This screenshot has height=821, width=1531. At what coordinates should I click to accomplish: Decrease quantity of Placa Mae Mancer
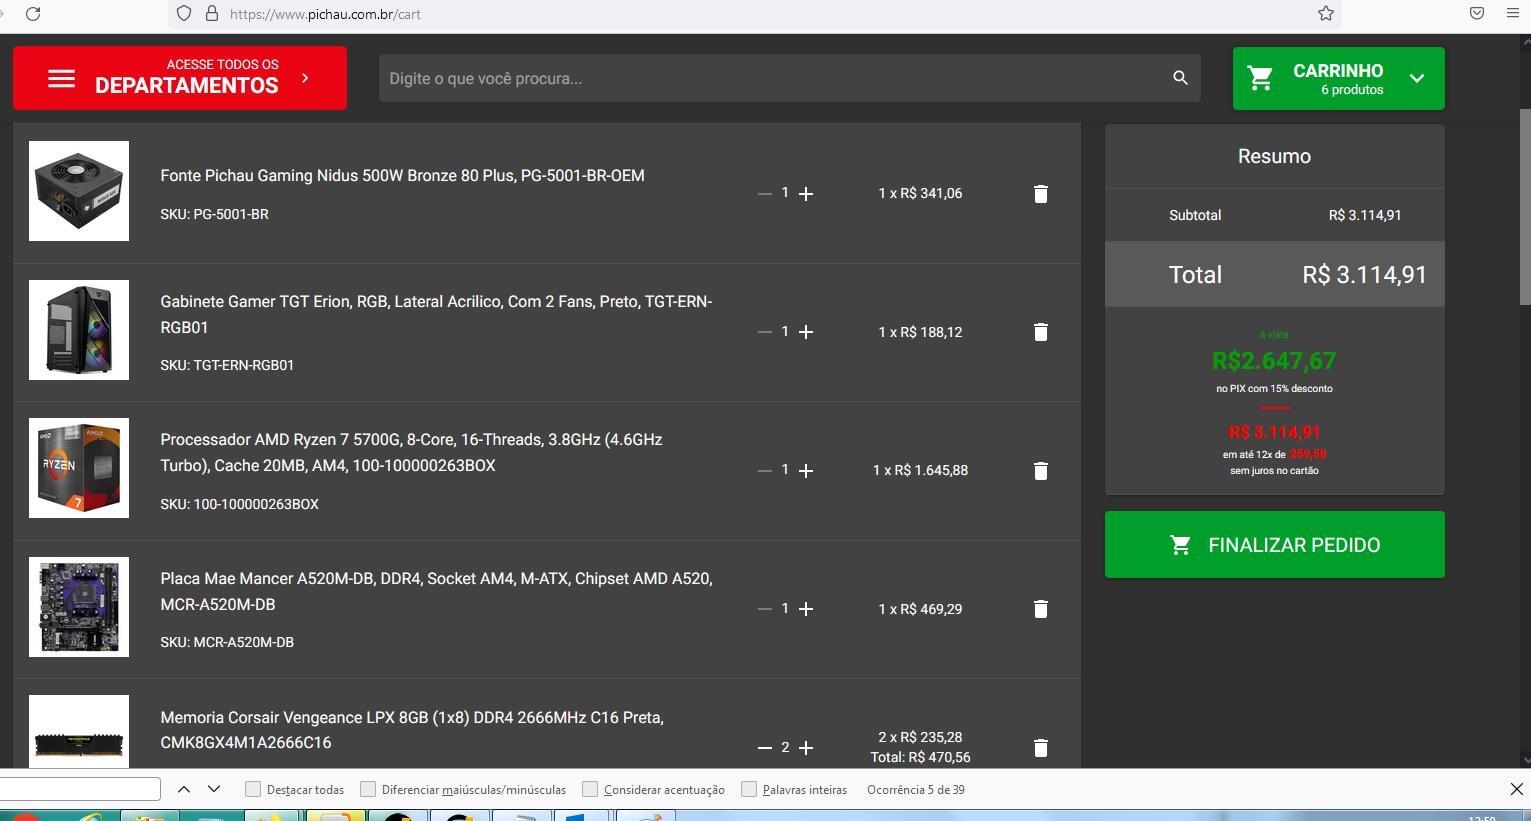tap(765, 609)
